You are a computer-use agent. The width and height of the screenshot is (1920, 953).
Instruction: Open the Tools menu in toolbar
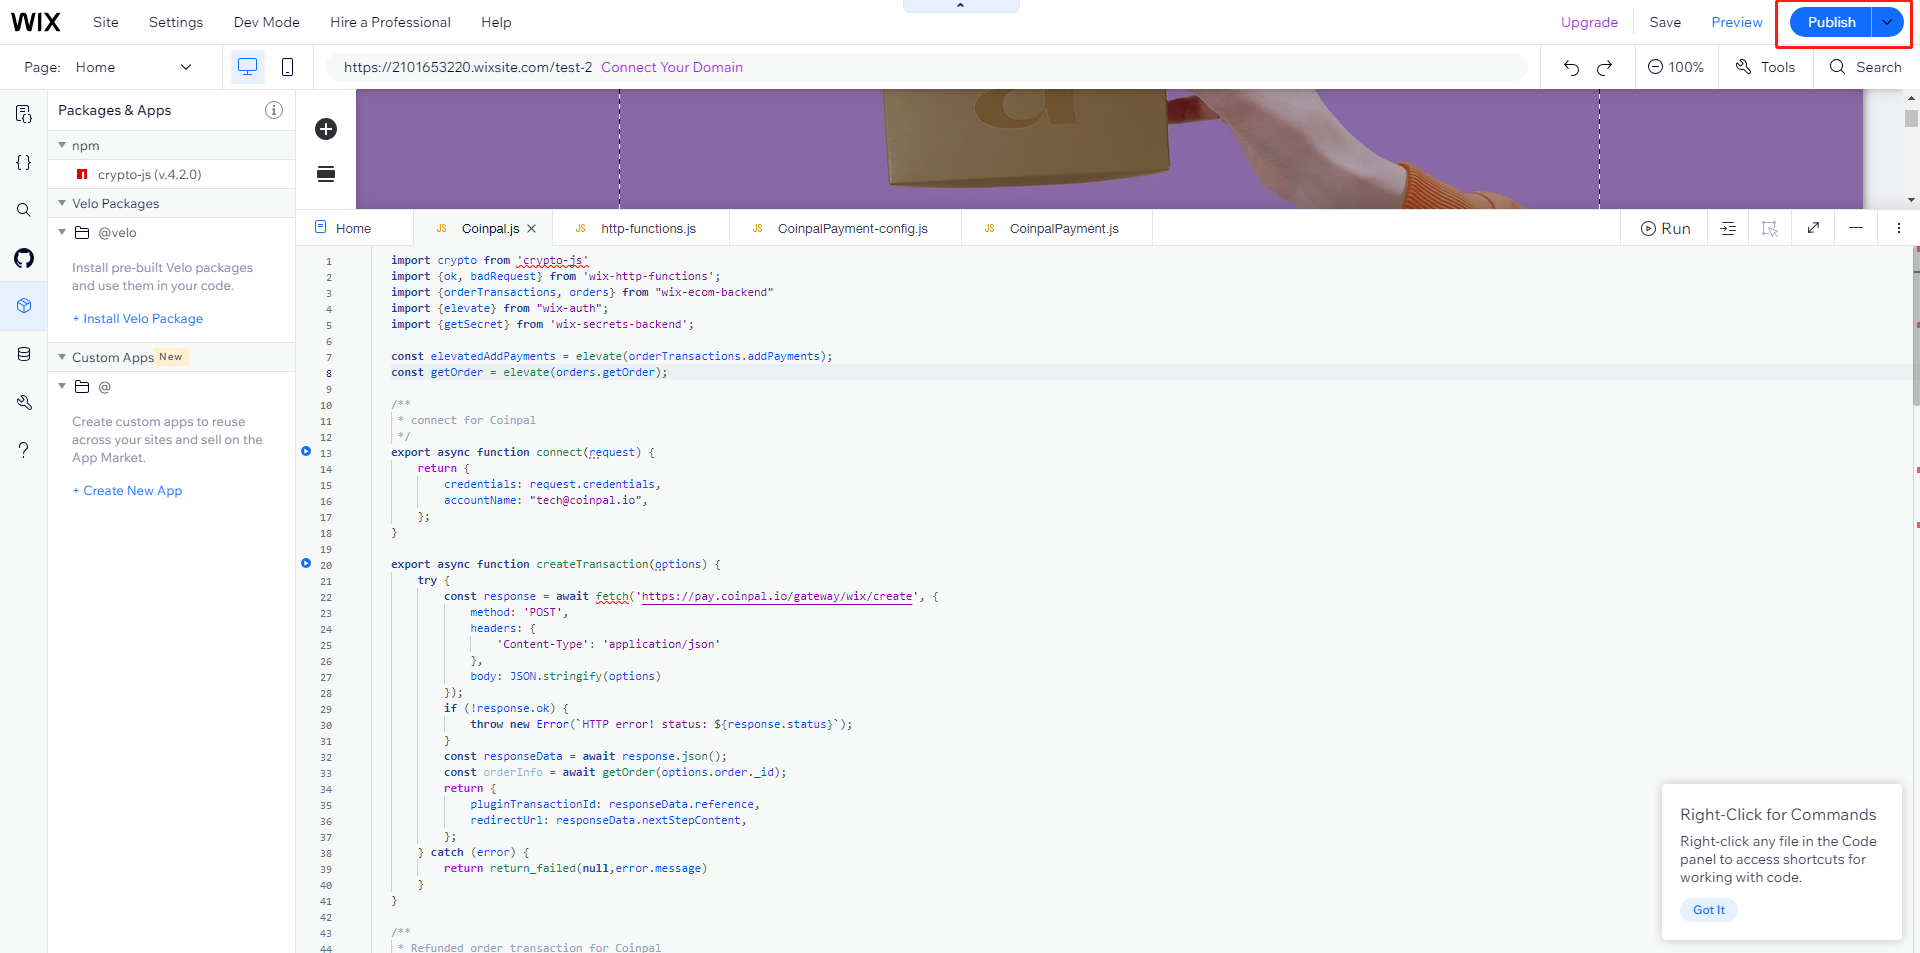[x=1766, y=67]
